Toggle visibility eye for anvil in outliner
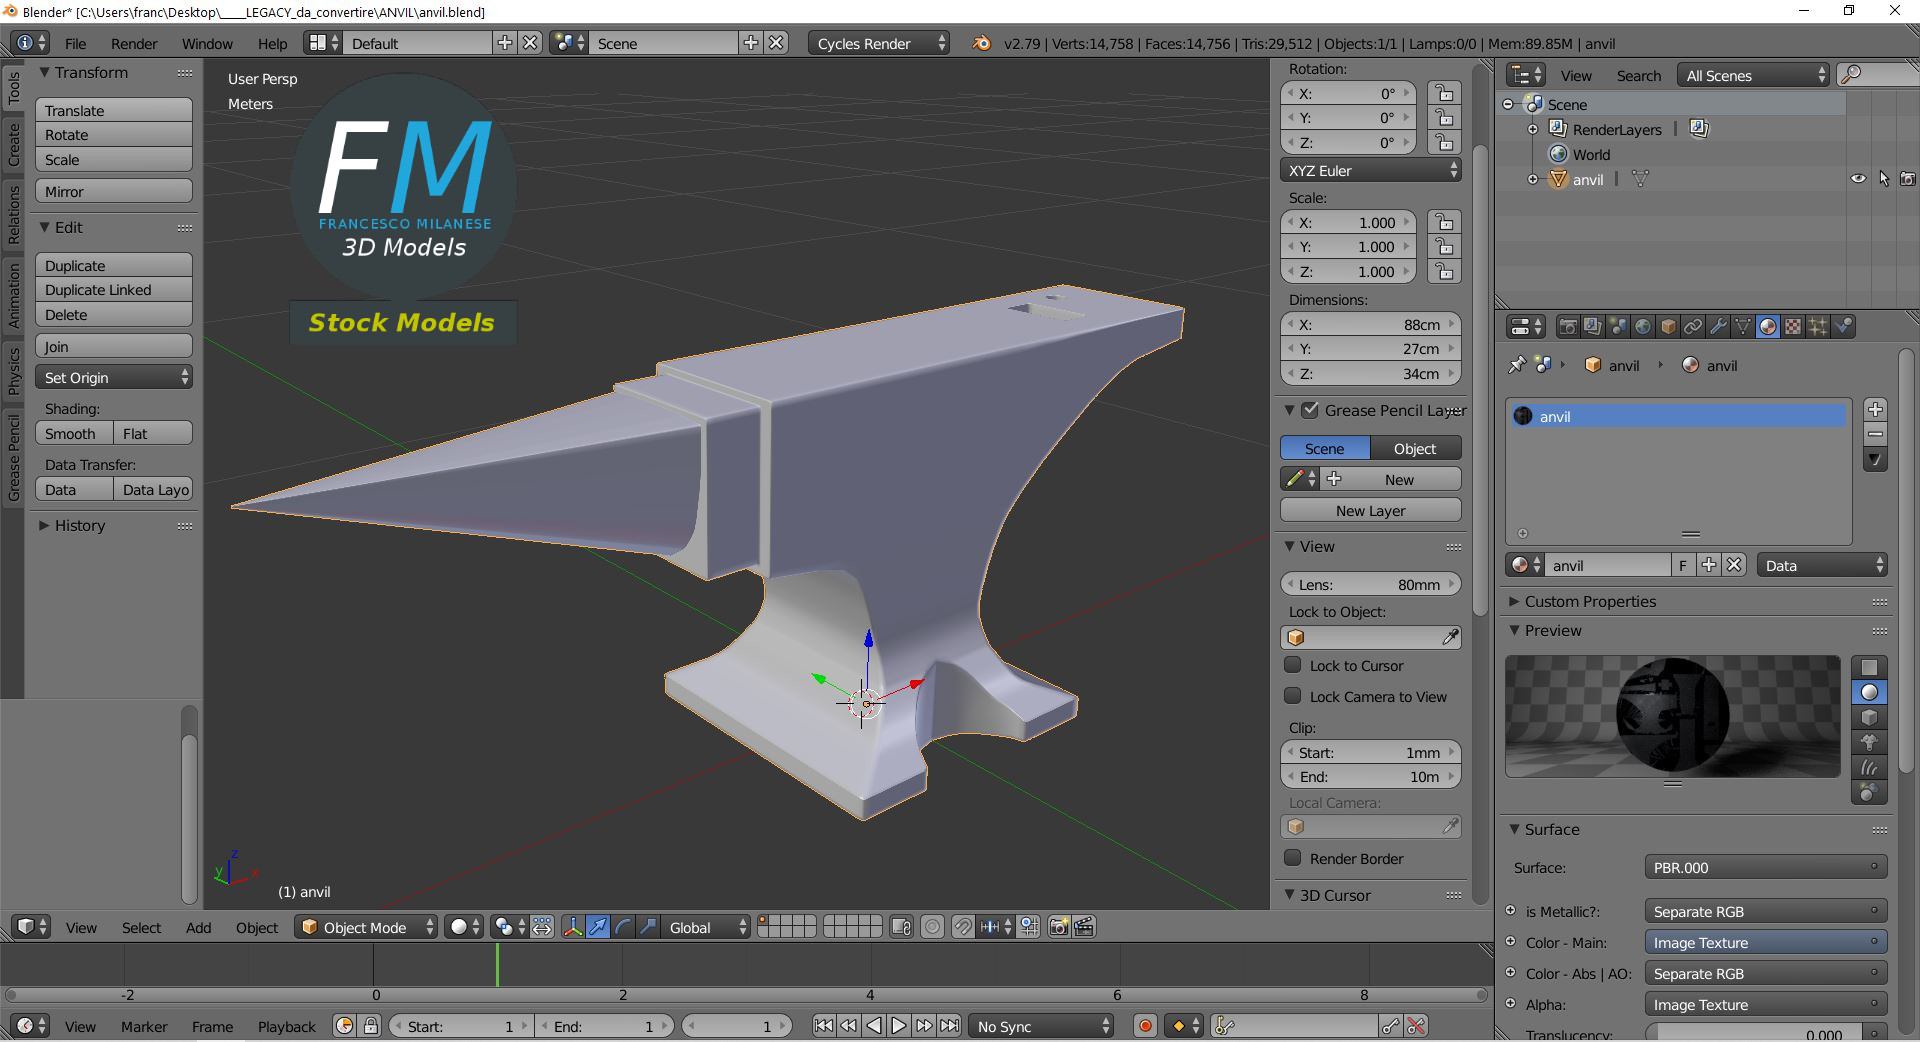This screenshot has height=1042, width=1920. click(x=1858, y=179)
